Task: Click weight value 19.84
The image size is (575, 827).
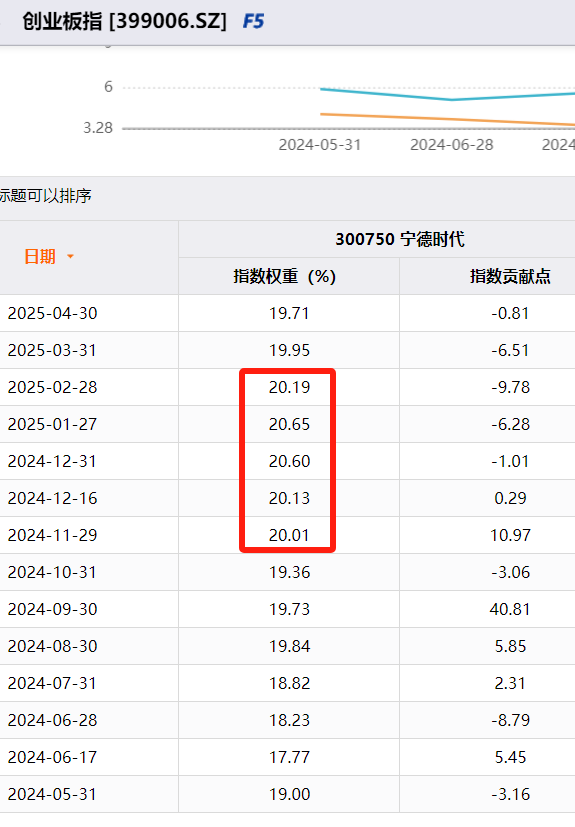Action: tap(289, 646)
